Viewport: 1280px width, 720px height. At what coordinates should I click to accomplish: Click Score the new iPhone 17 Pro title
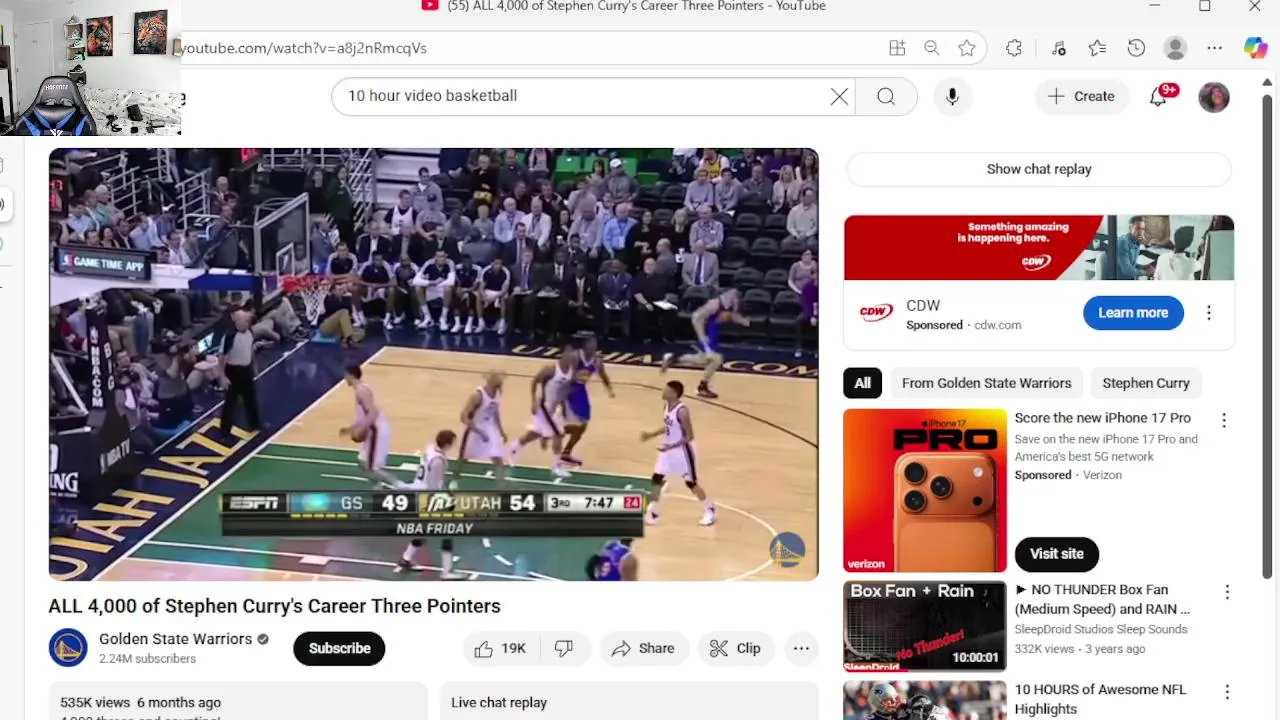(x=1103, y=418)
